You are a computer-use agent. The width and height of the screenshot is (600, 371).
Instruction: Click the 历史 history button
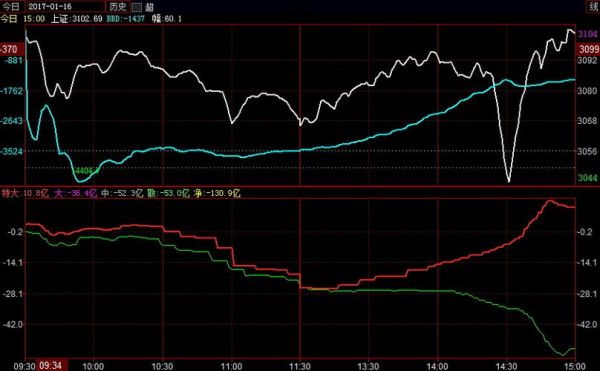coord(117,7)
